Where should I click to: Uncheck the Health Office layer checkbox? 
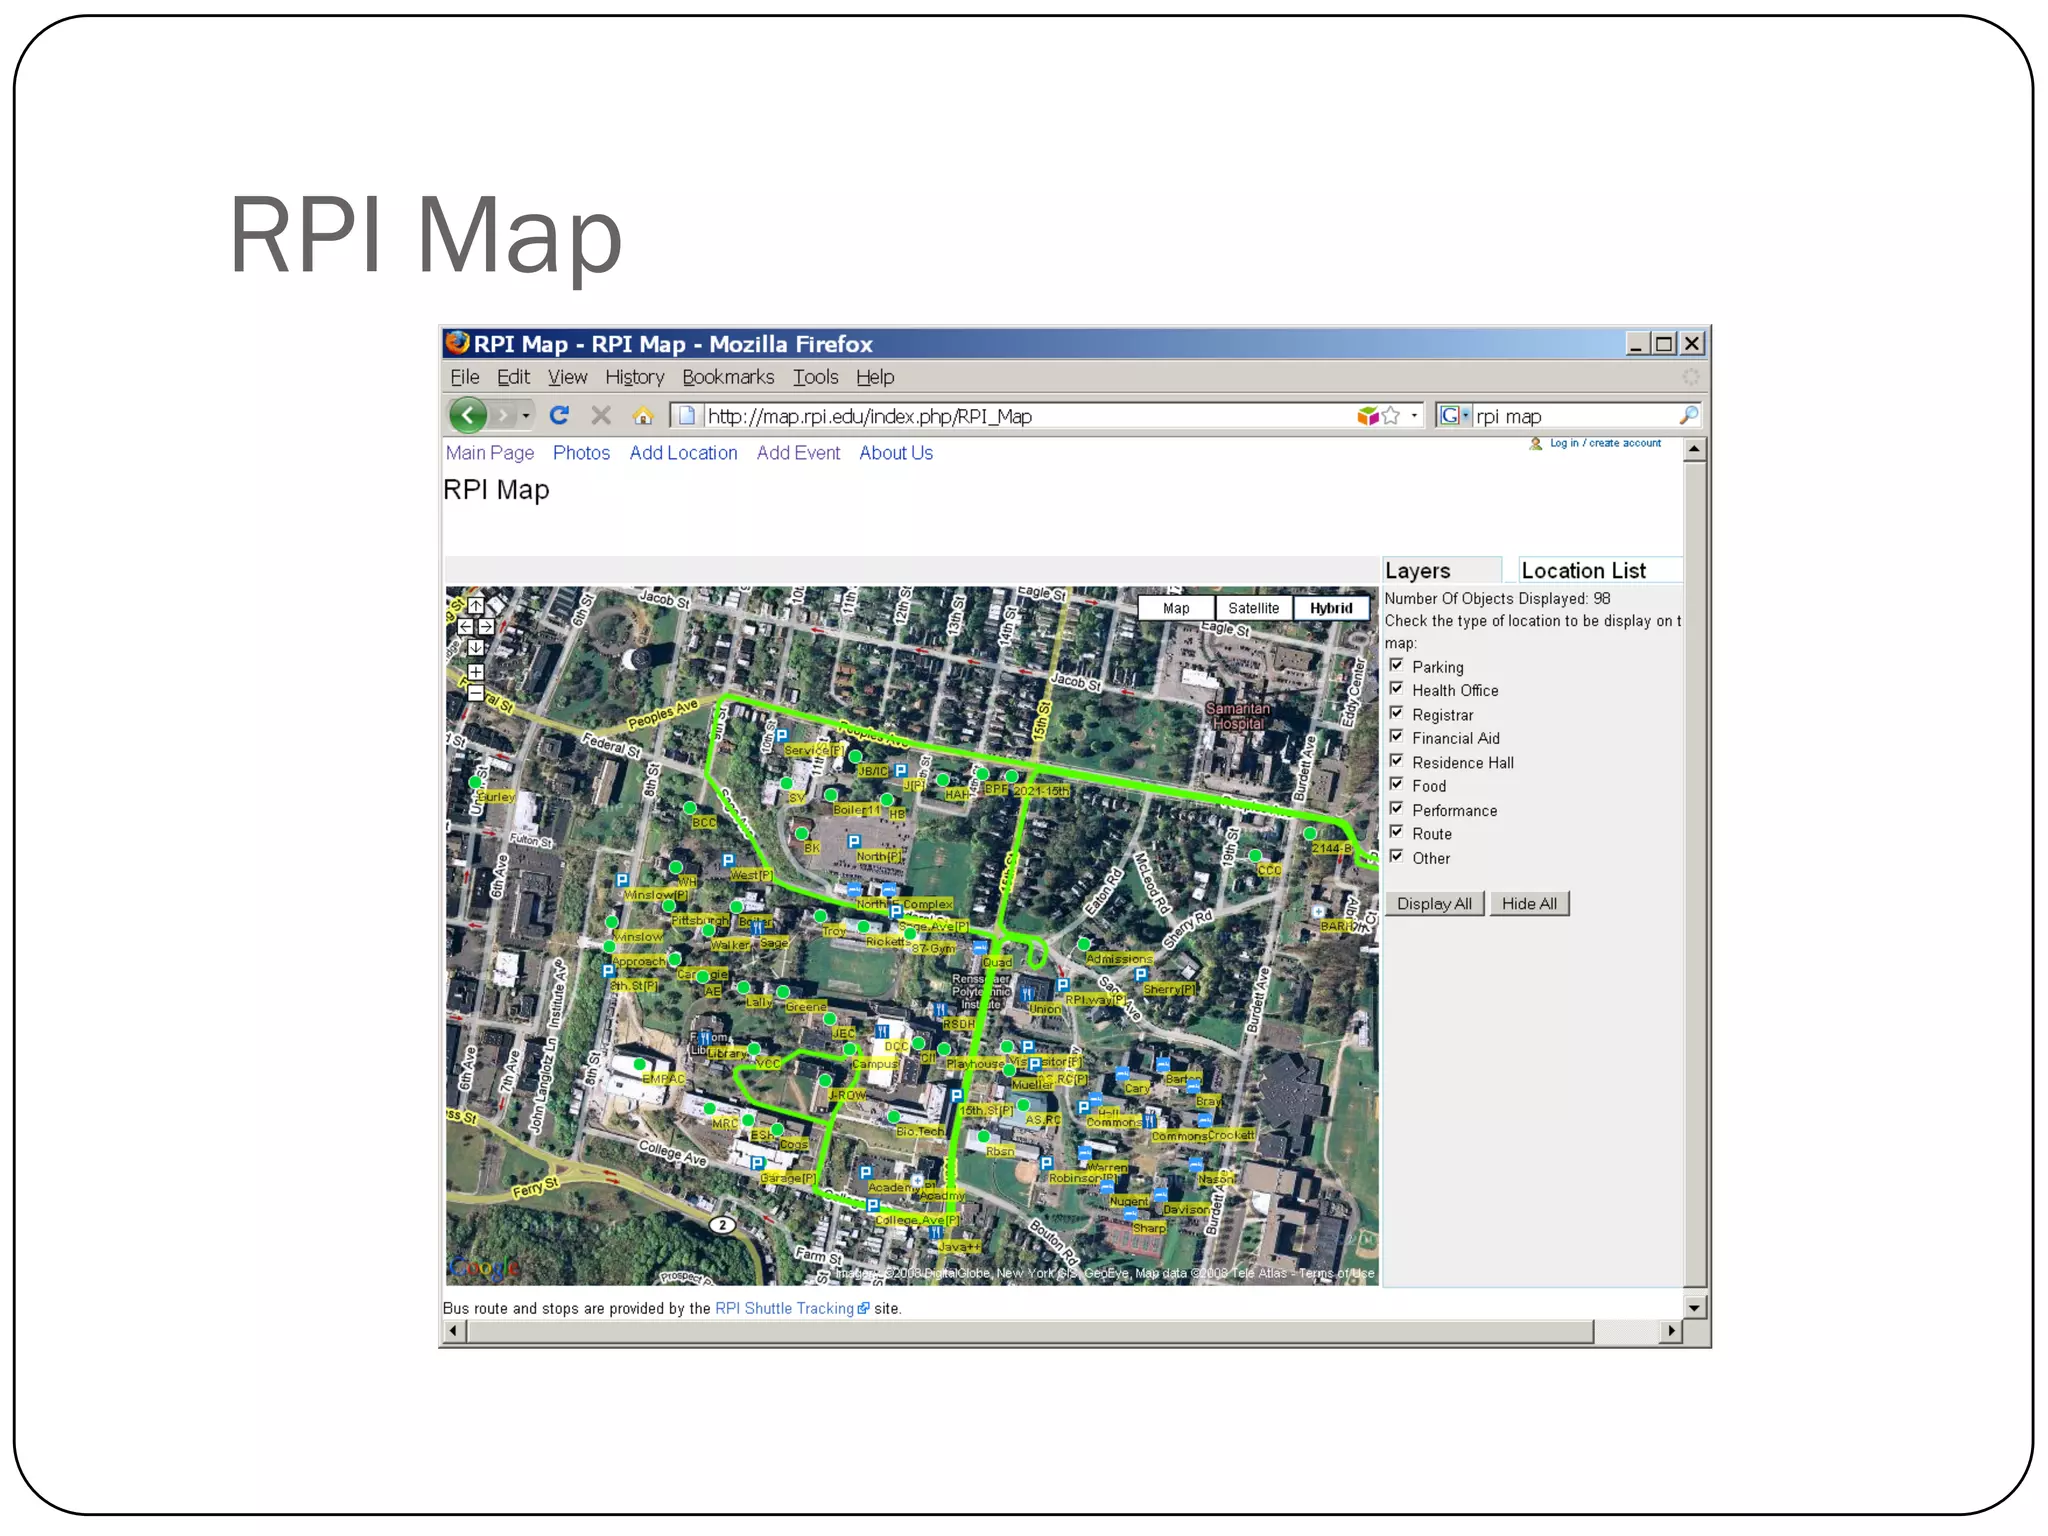(x=1396, y=689)
